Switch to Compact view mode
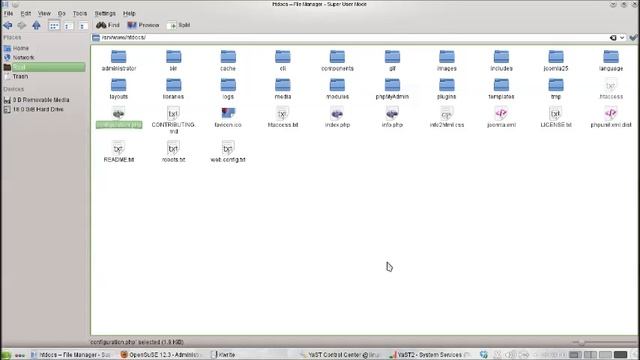Viewport: 640px width, 360px height. click(x=68, y=26)
